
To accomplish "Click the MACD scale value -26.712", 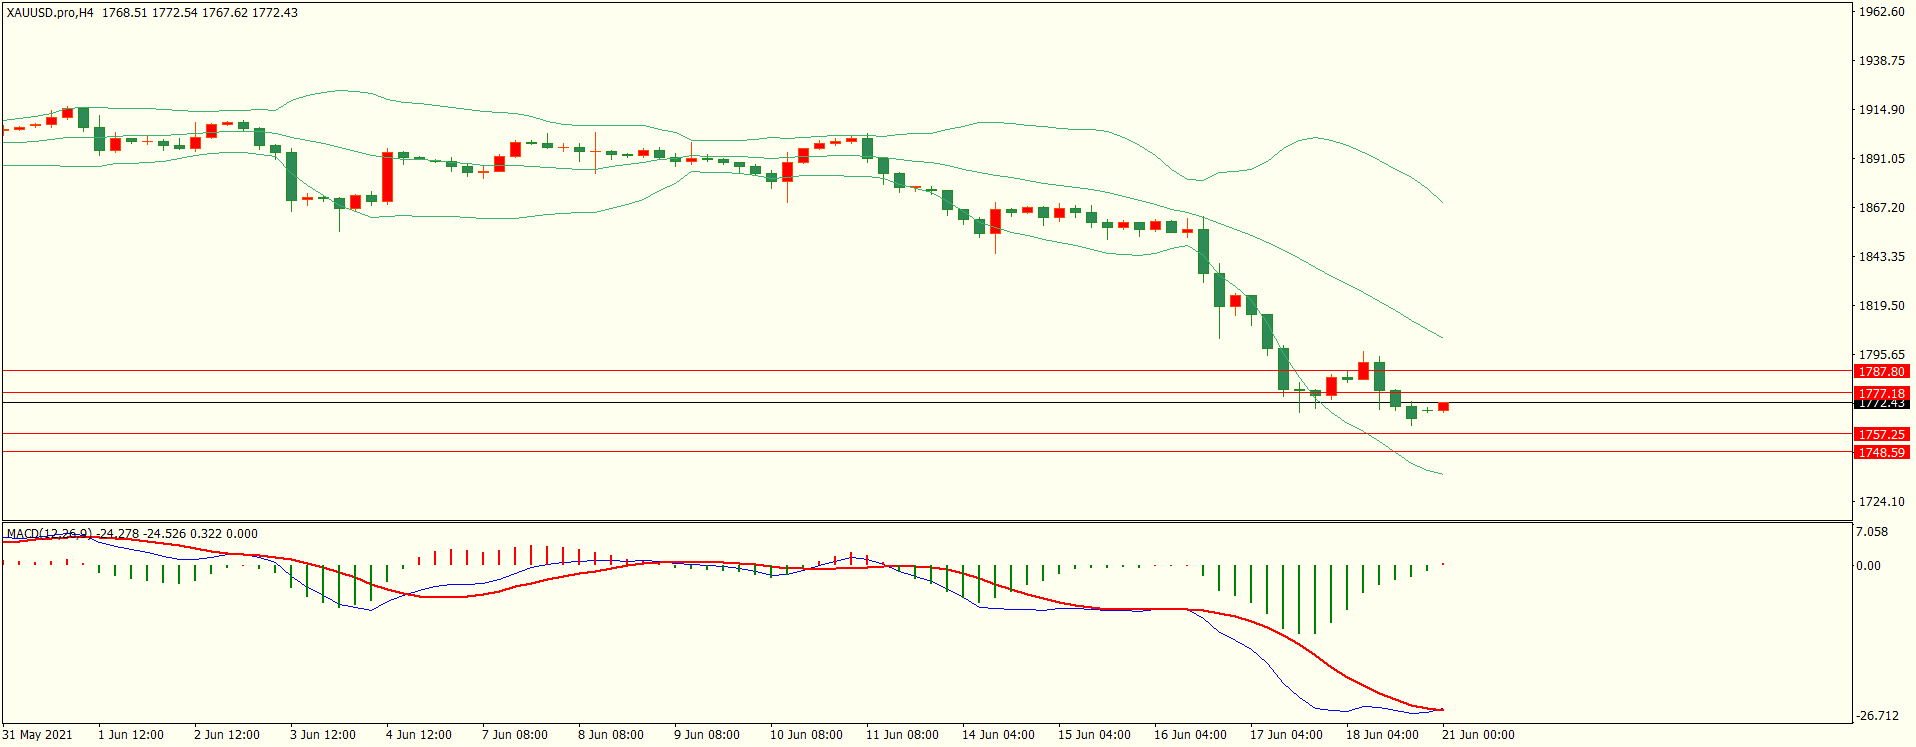I will tap(1877, 716).
